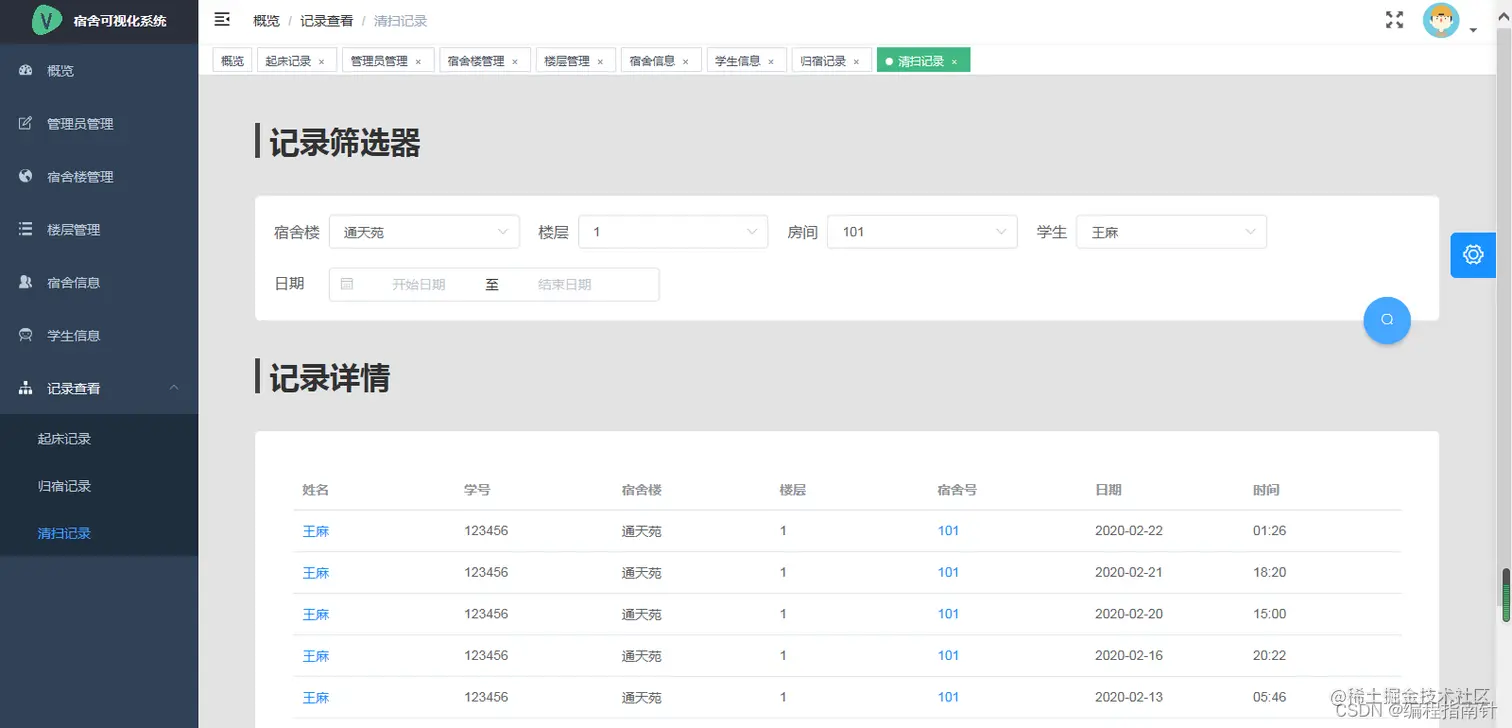Close the 宿舍信息 tab
This screenshot has width=1512, height=728.
[x=685, y=62]
